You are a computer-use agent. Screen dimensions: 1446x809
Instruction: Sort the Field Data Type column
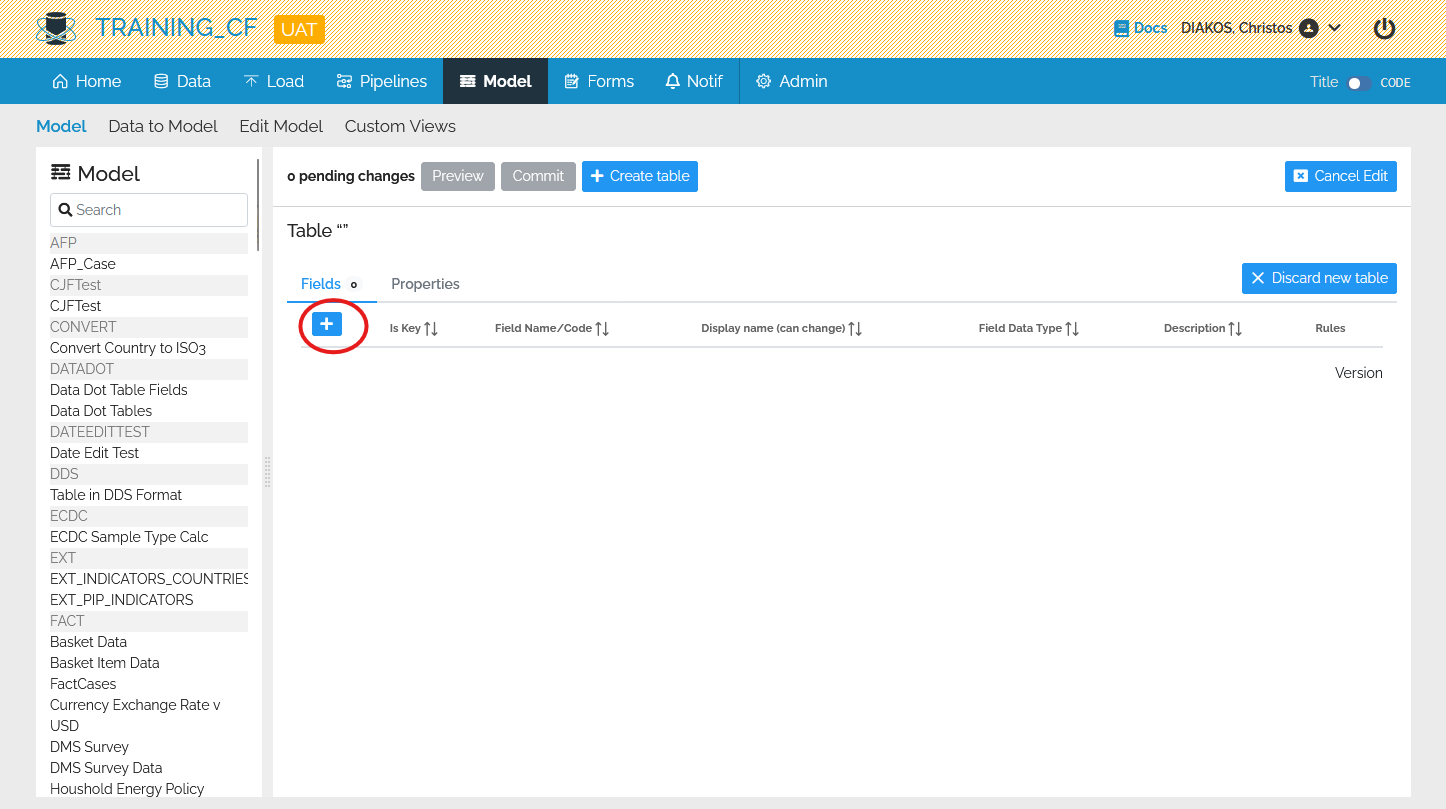pos(1071,327)
